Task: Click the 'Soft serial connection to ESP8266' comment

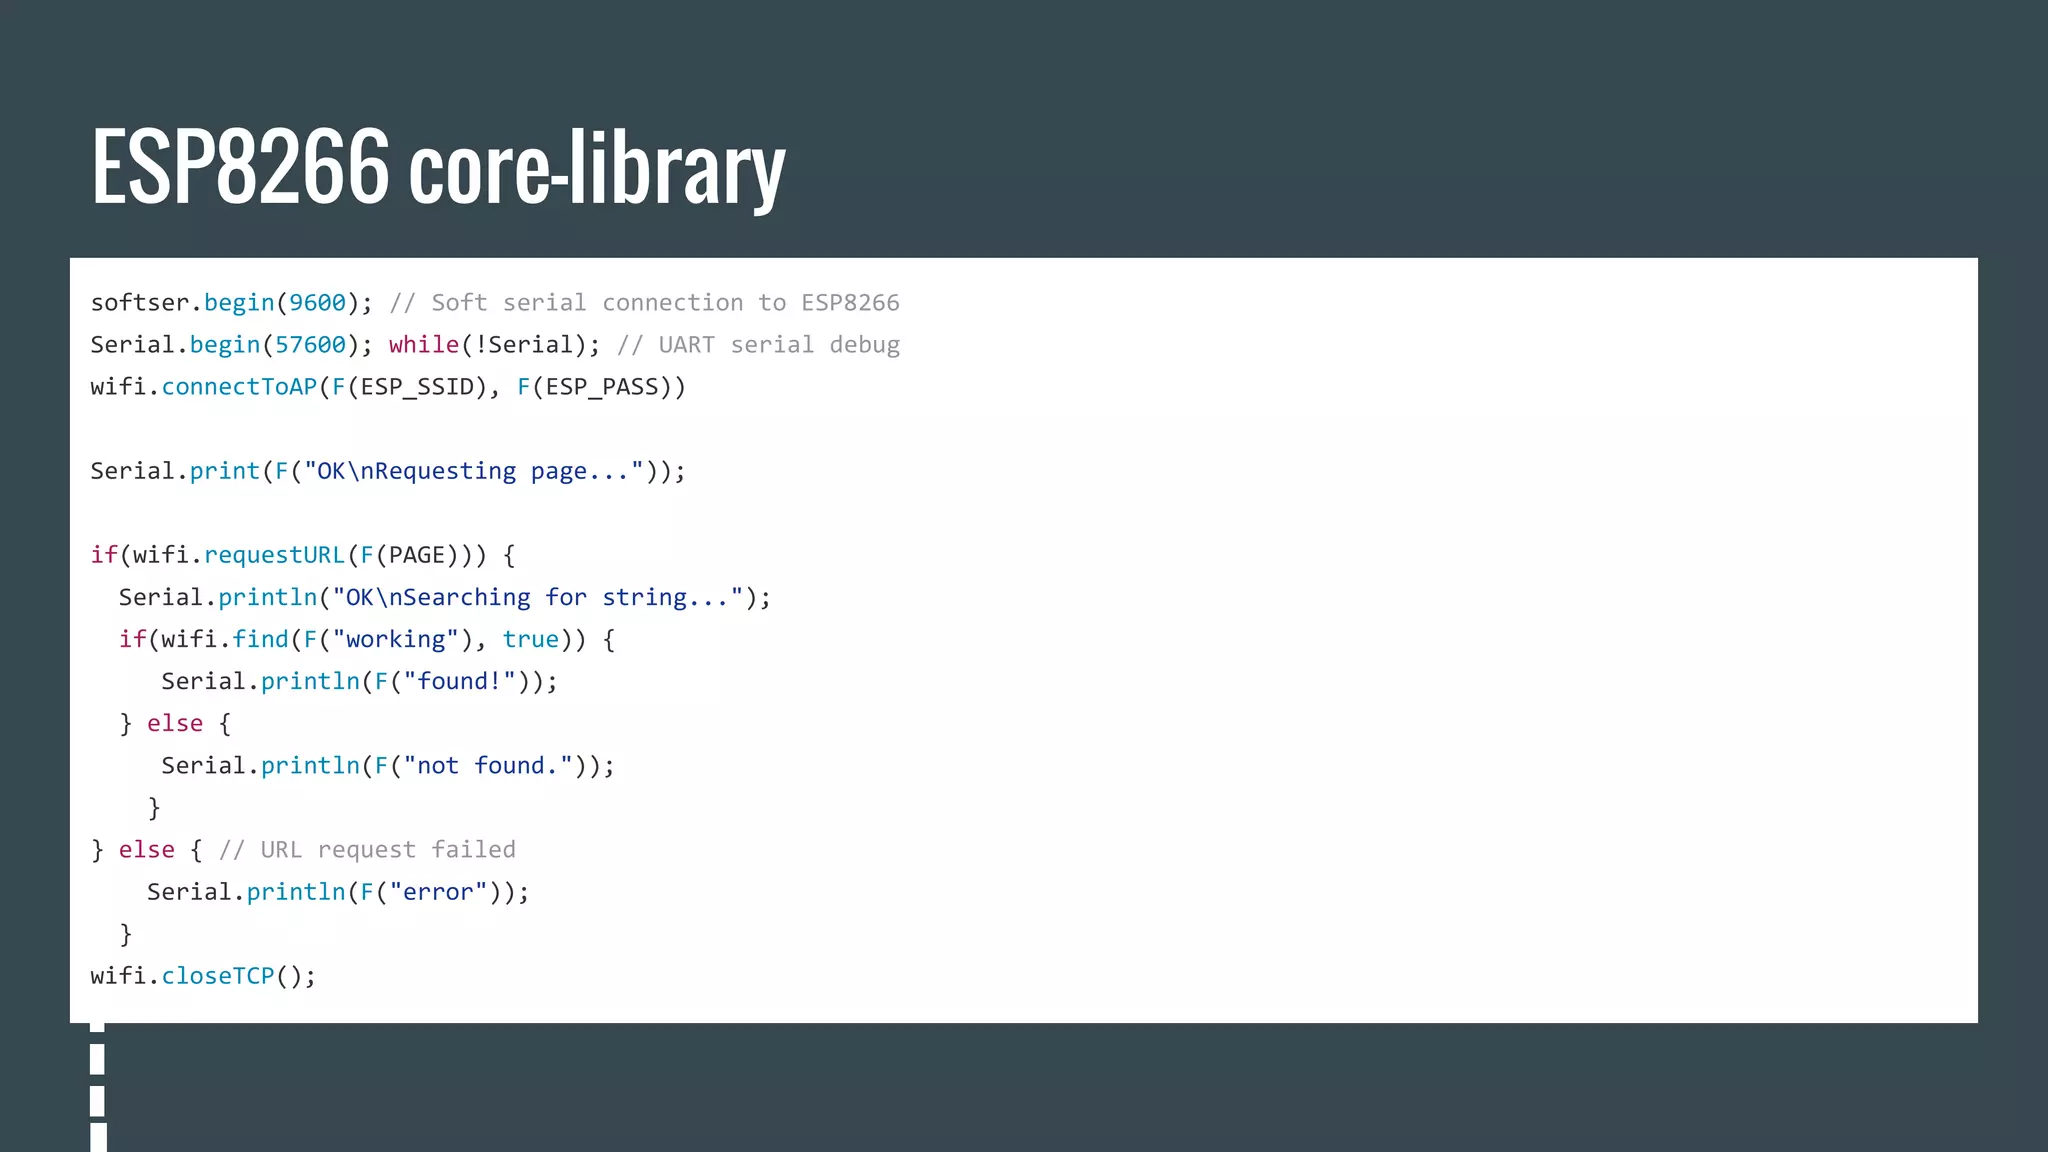Action: 645,303
